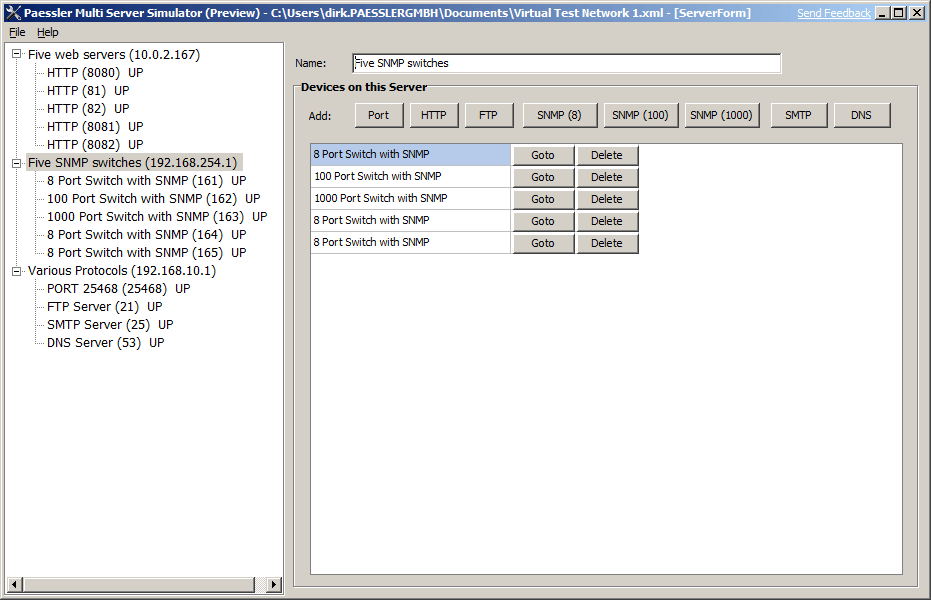Add an SMTP device
This screenshot has height=600, width=931.
pyautogui.click(x=798, y=114)
